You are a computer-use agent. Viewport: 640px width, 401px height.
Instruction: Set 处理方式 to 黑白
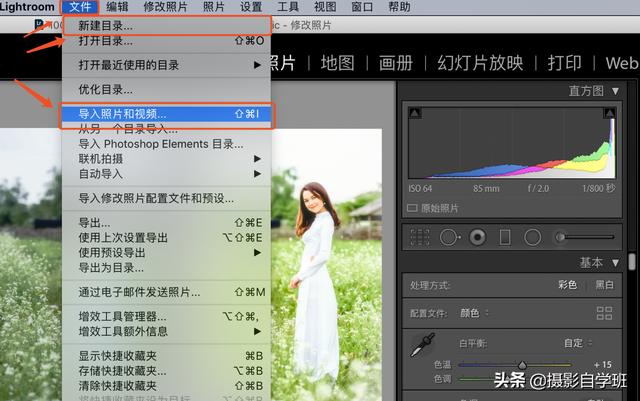click(x=604, y=285)
